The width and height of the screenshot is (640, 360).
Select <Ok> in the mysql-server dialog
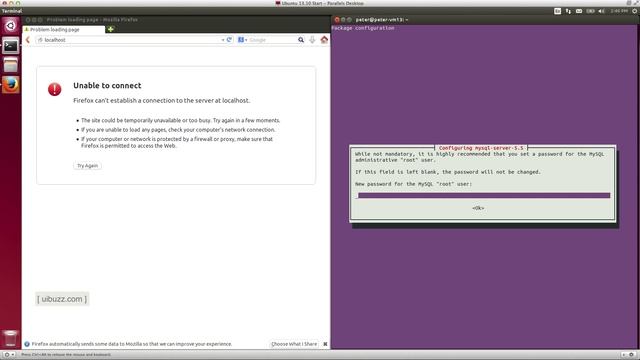point(478,208)
